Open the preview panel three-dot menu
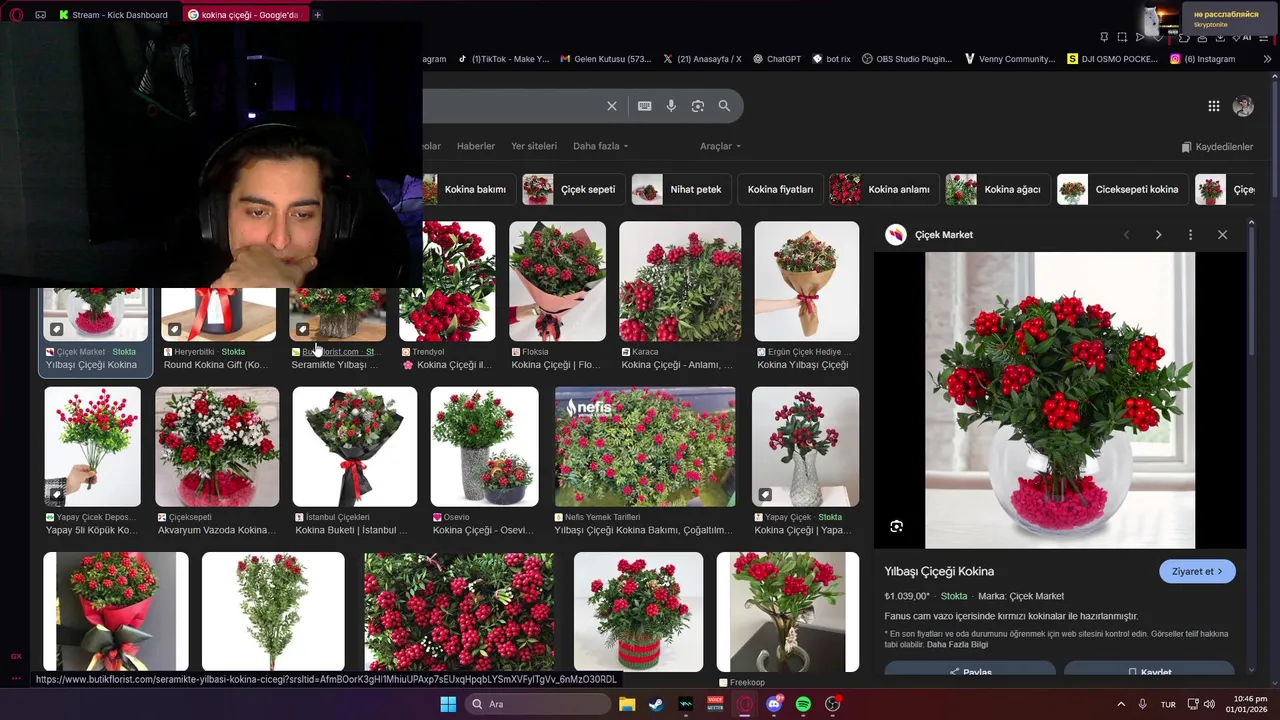 point(1190,235)
